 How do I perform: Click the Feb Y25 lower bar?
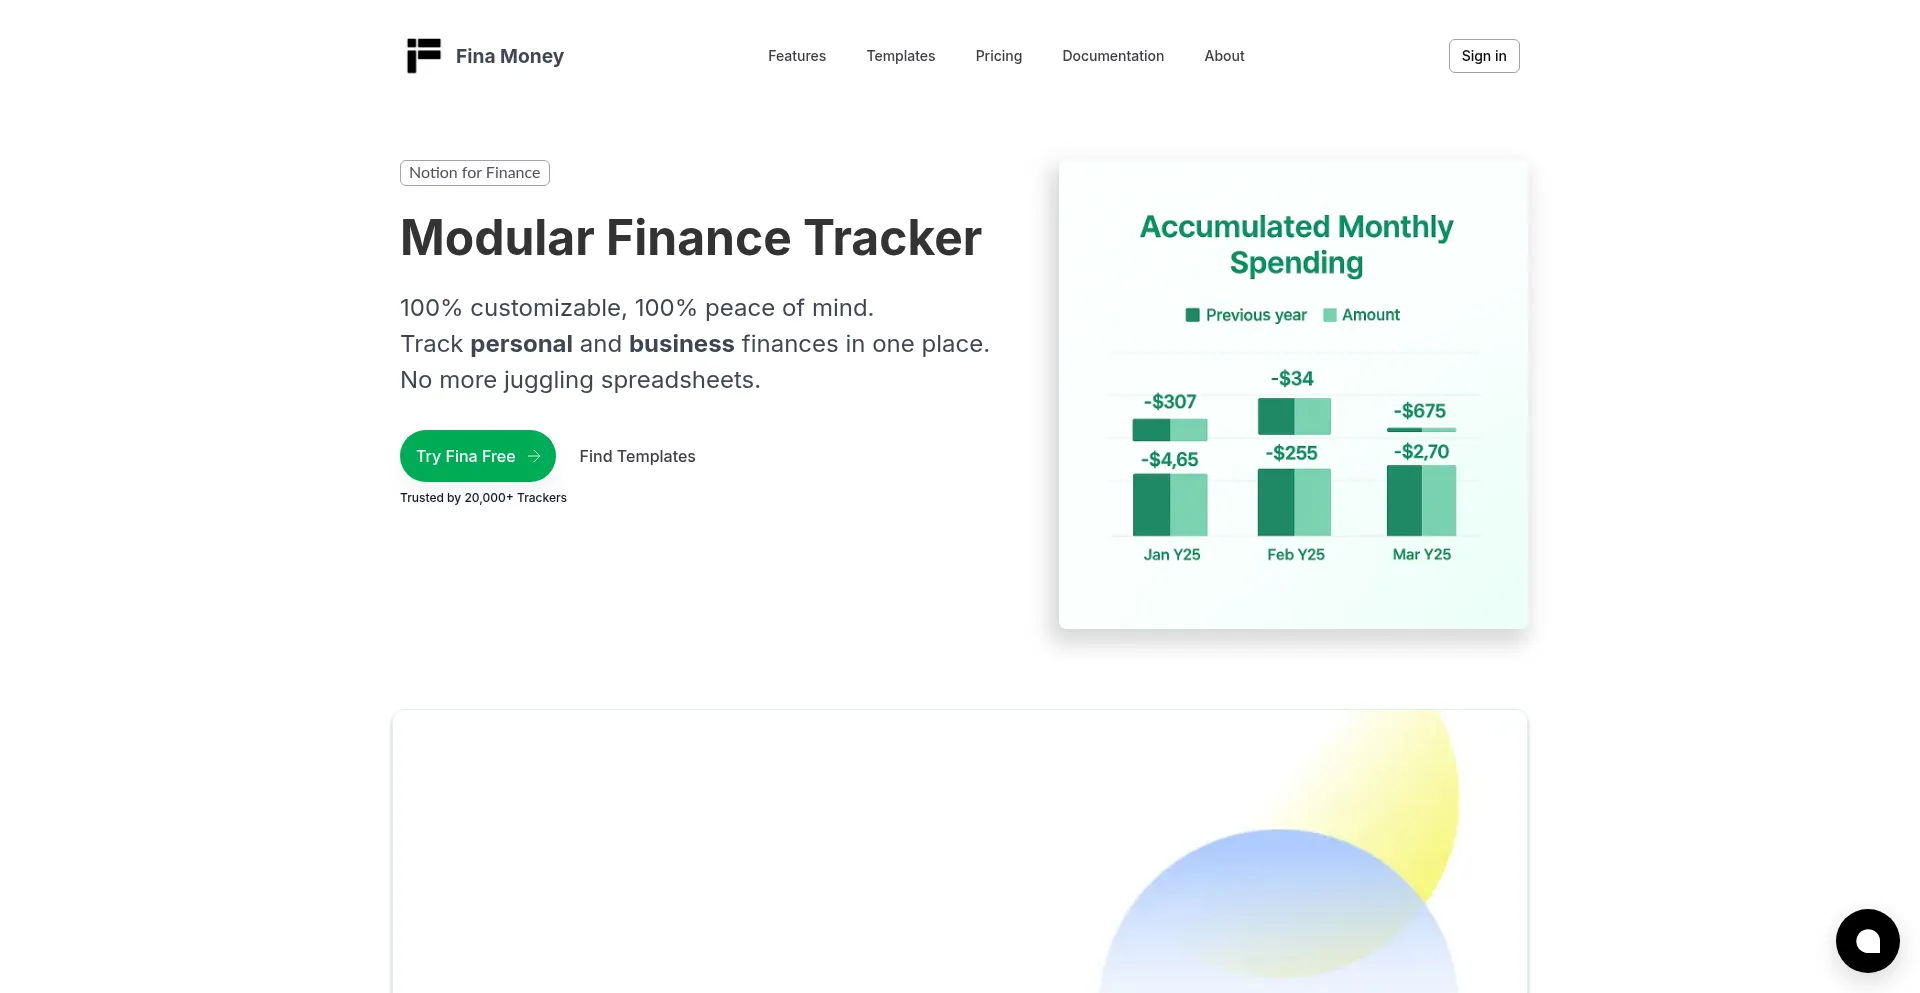[x=1294, y=502]
